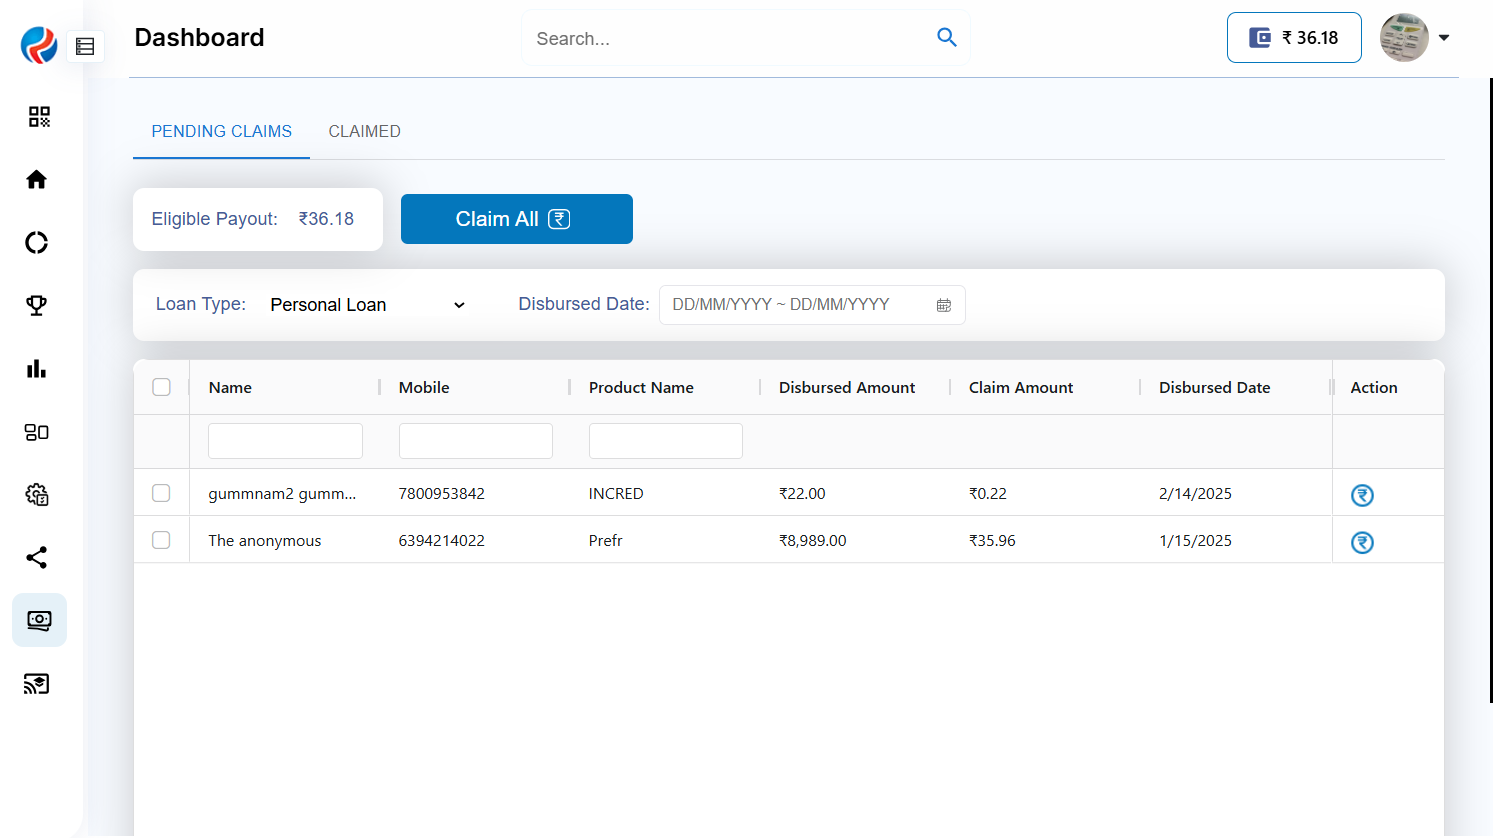This screenshot has height=838, width=1493.
Task: Click the wallet balance ₹36.18 button
Action: [x=1293, y=38]
